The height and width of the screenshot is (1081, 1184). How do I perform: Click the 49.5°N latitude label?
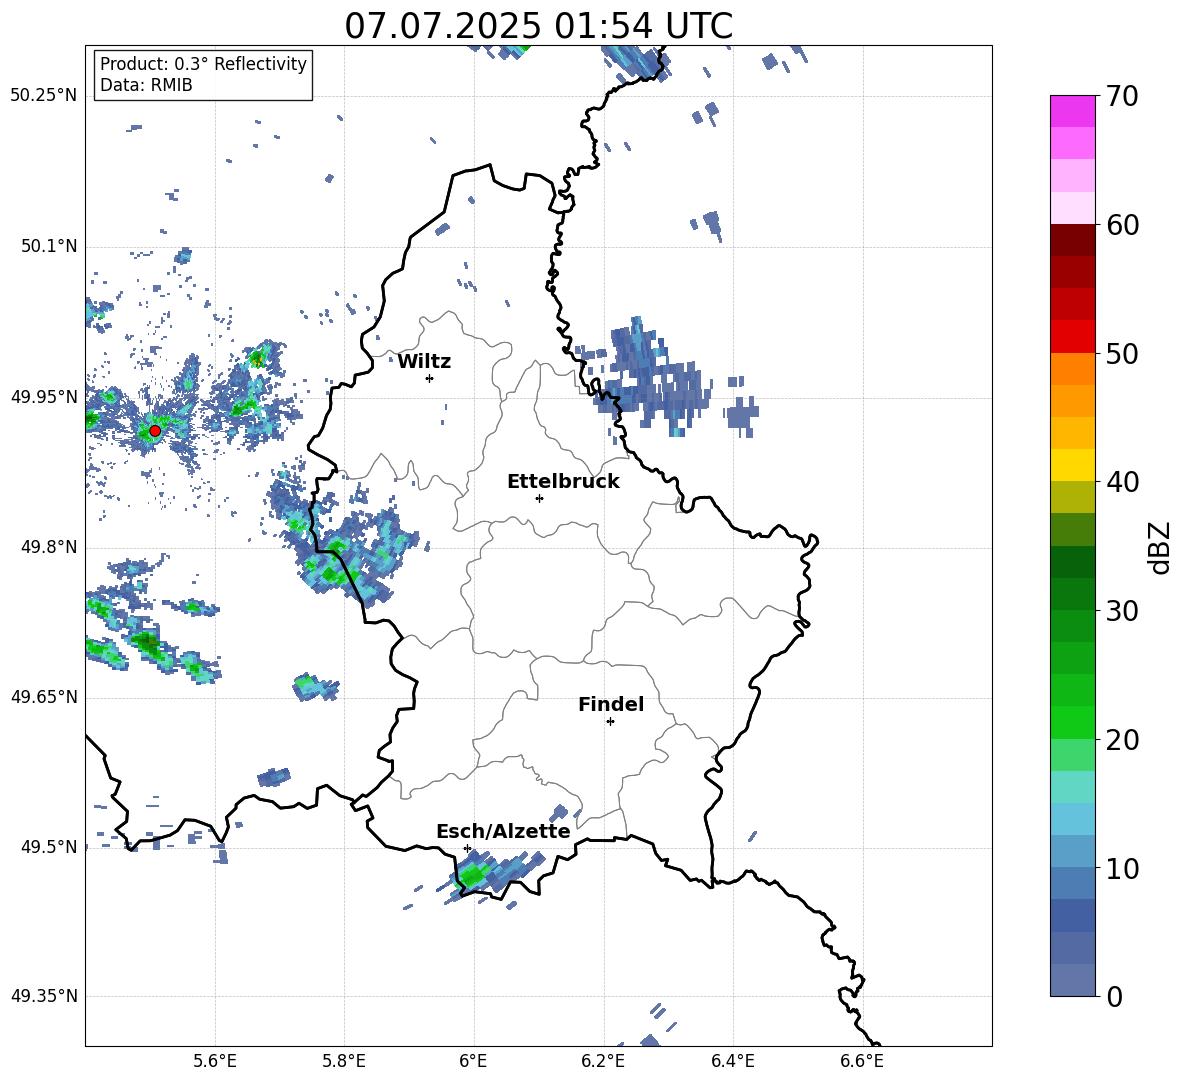[x=48, y=846]
